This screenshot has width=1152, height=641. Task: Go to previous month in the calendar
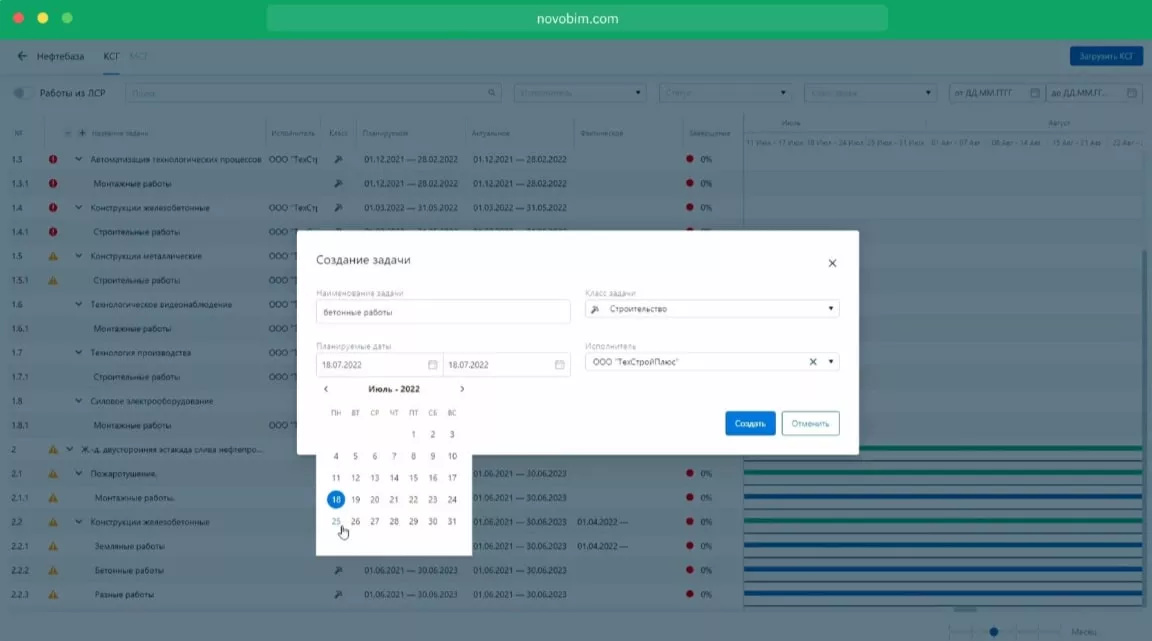(x=326, y=389)
